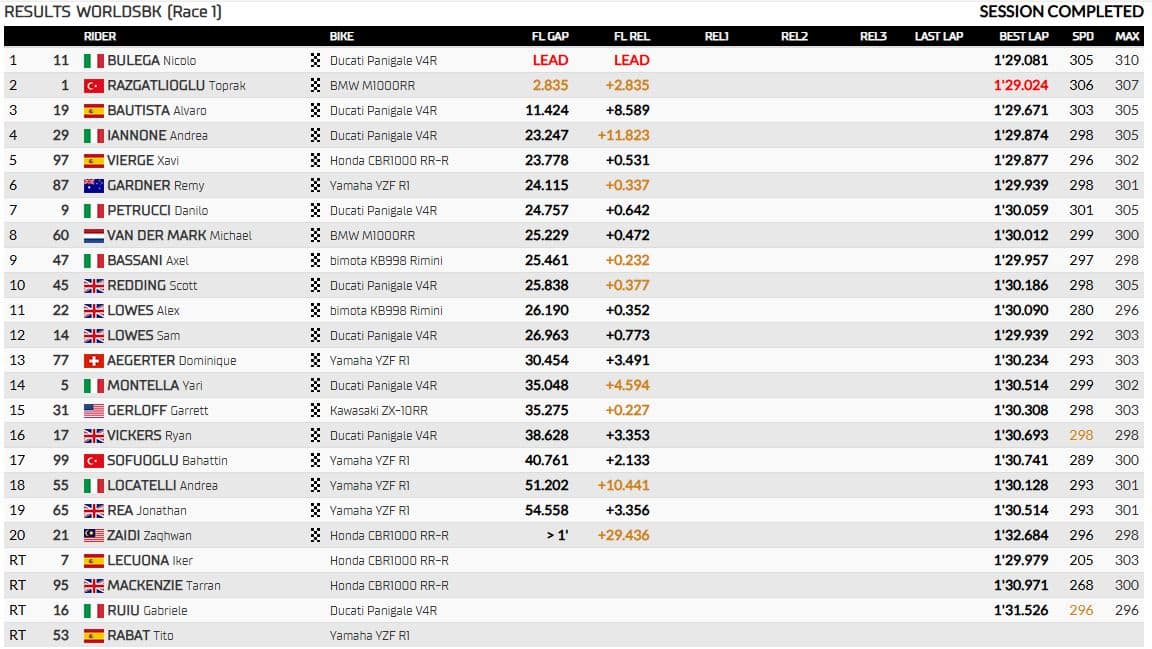The image size is (1152, 649).
Task: Click best lap 1'32.684 in ZAIDI's row
Action: pos(1021,535)
